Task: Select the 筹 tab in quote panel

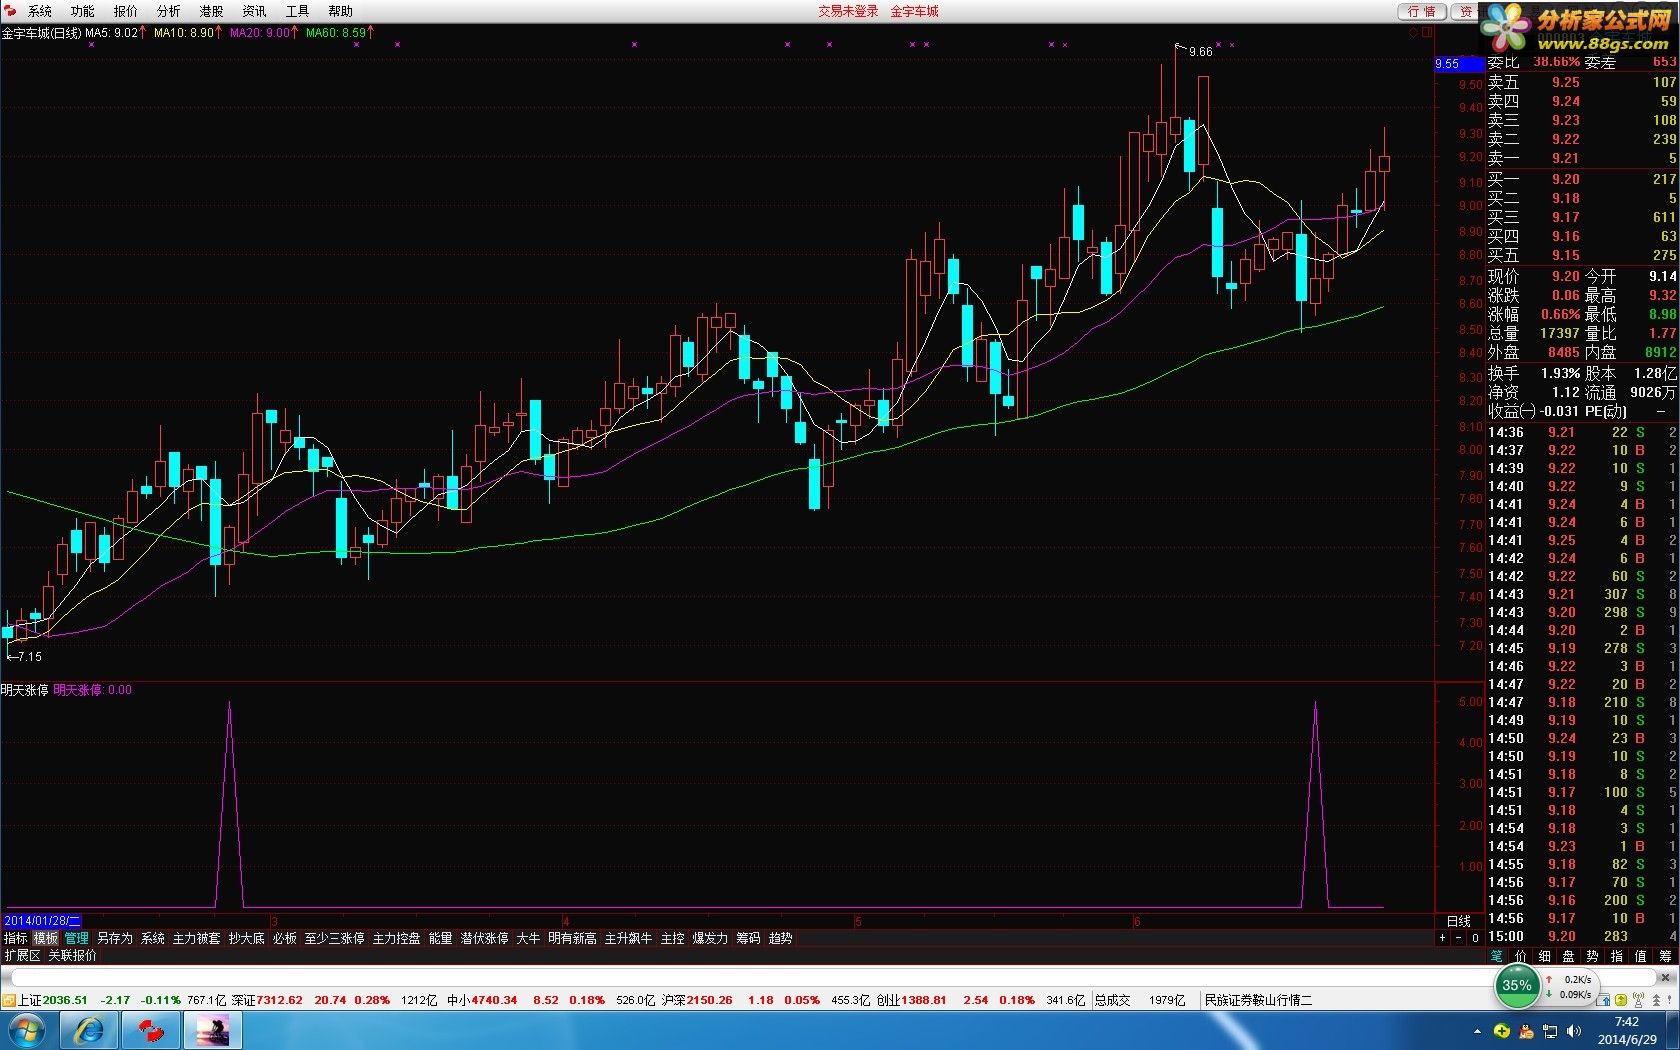Action: point(1665,956)
